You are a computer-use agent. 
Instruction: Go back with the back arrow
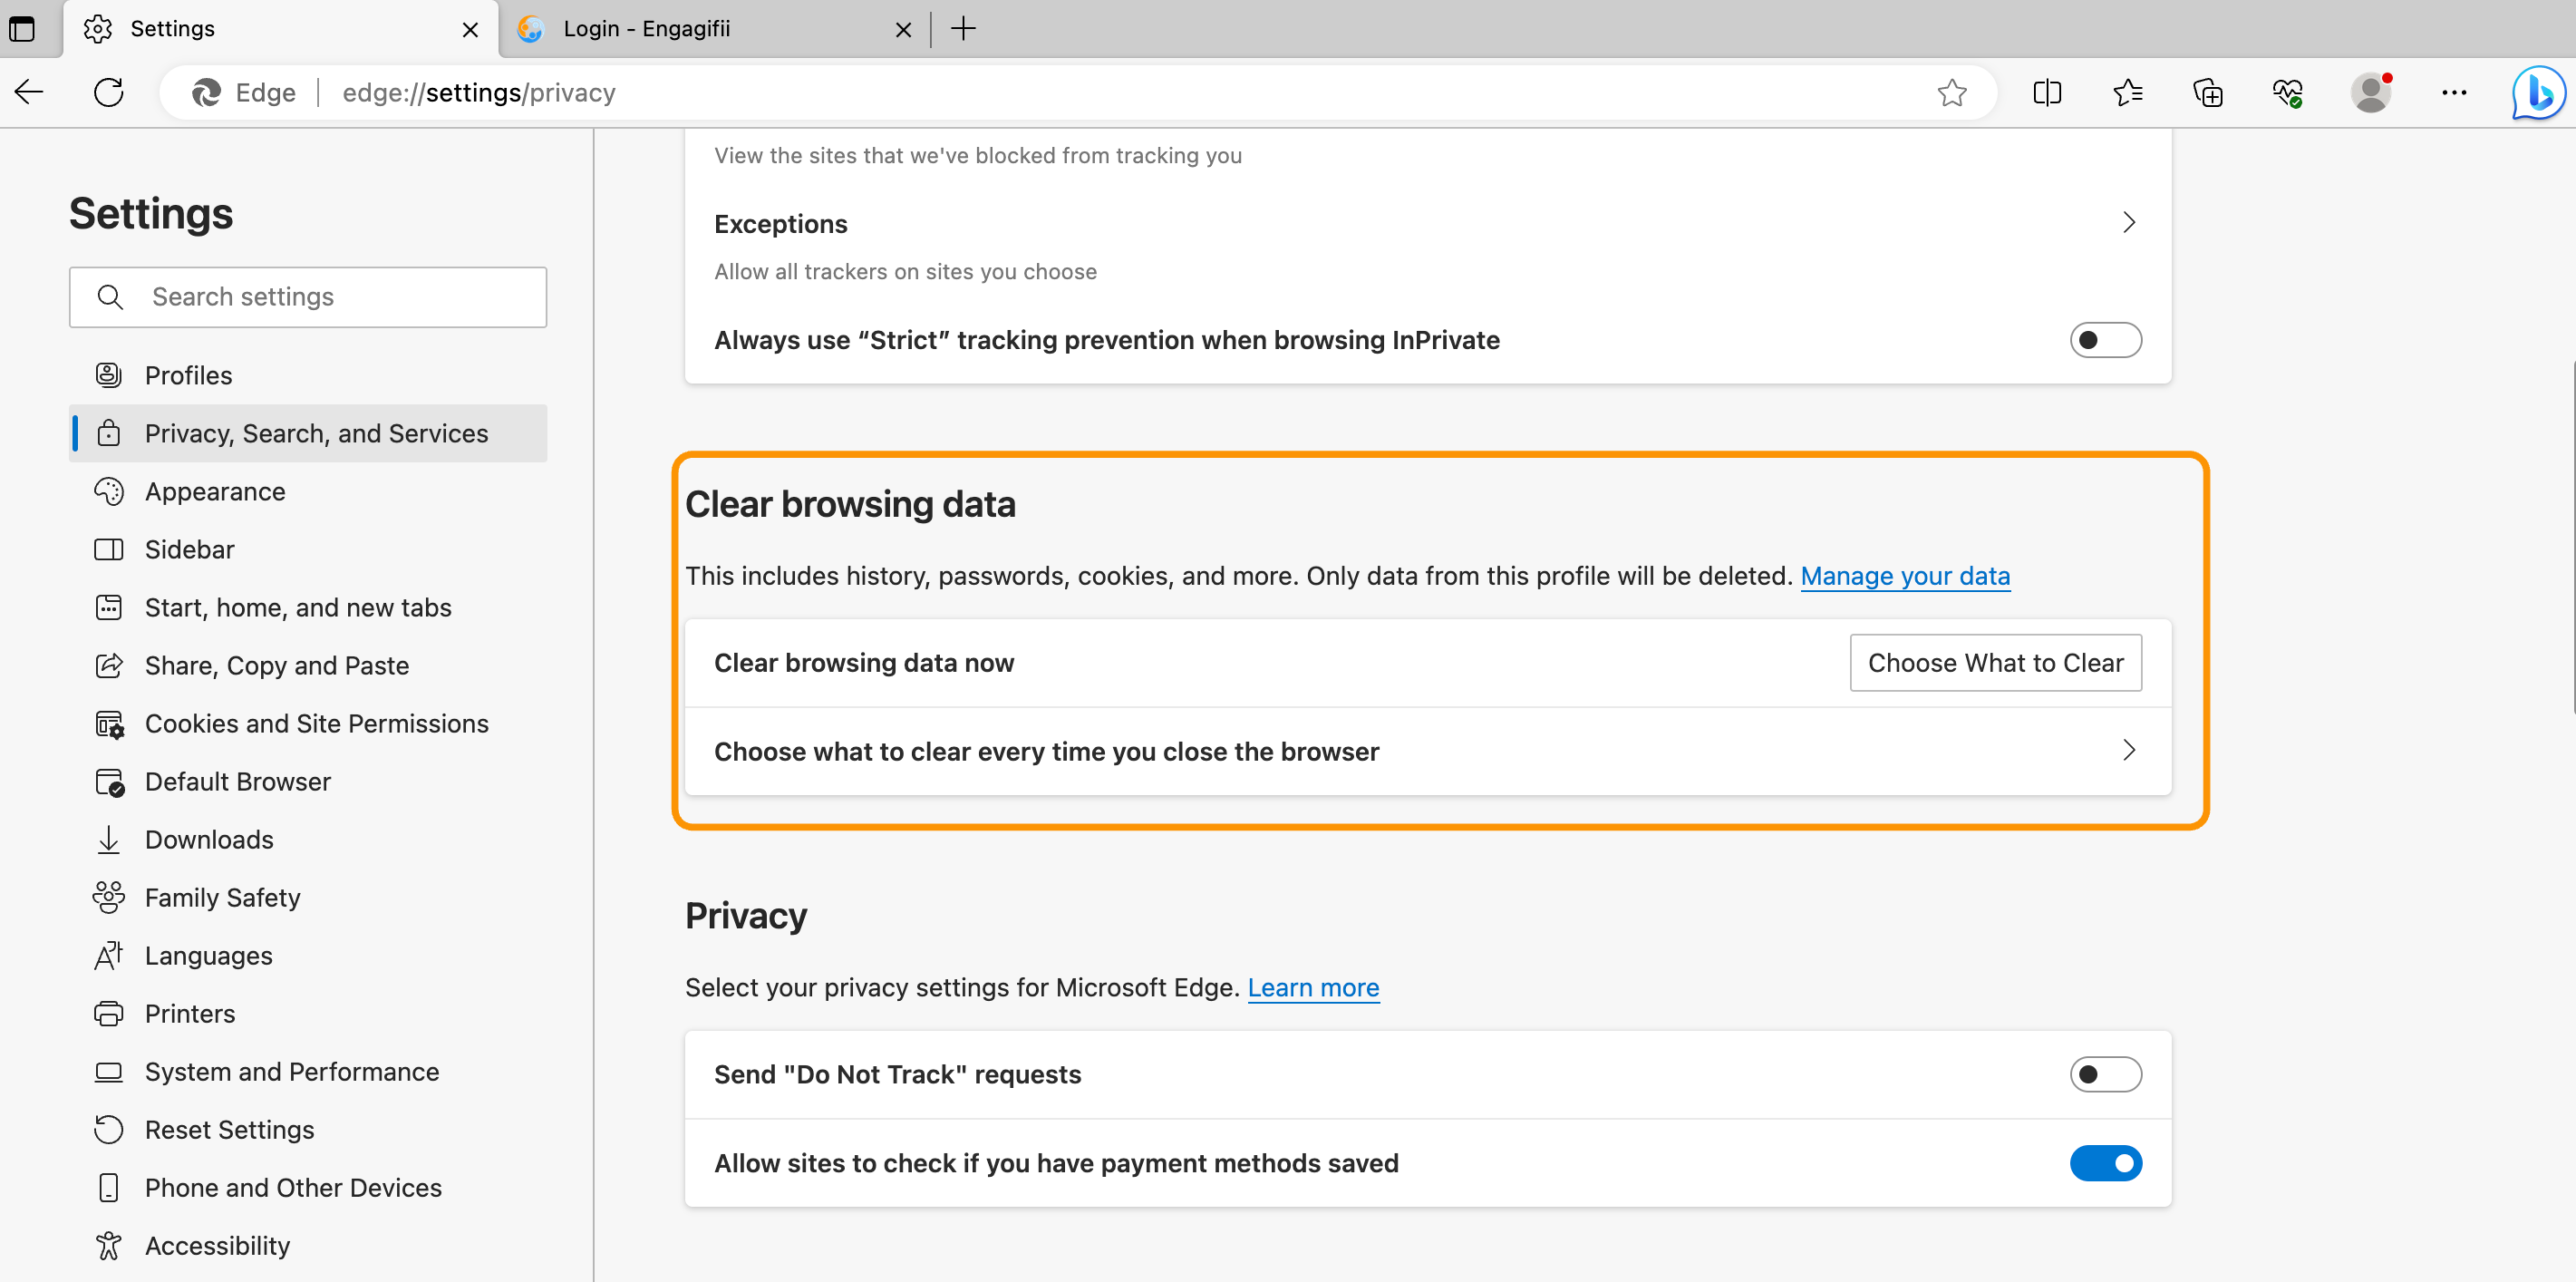click(x=30, y=93)
